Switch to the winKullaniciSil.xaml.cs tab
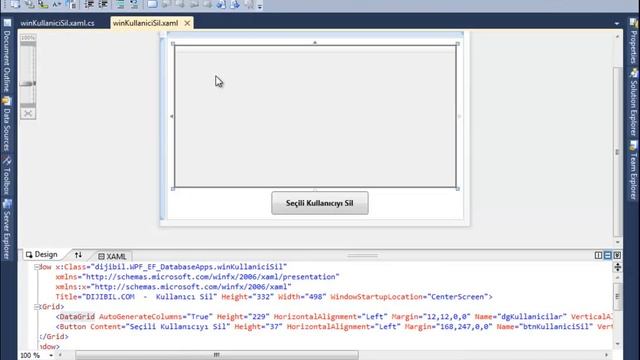The width and height of the screenshot is (640, 360). (58, 23)
